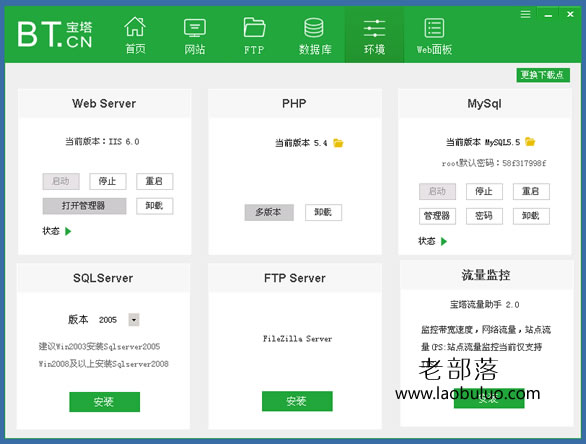Open the hamburger menu icon in title bar
Image resolution: width=586 pixels, height=444 pixels.
pos(525,15)
